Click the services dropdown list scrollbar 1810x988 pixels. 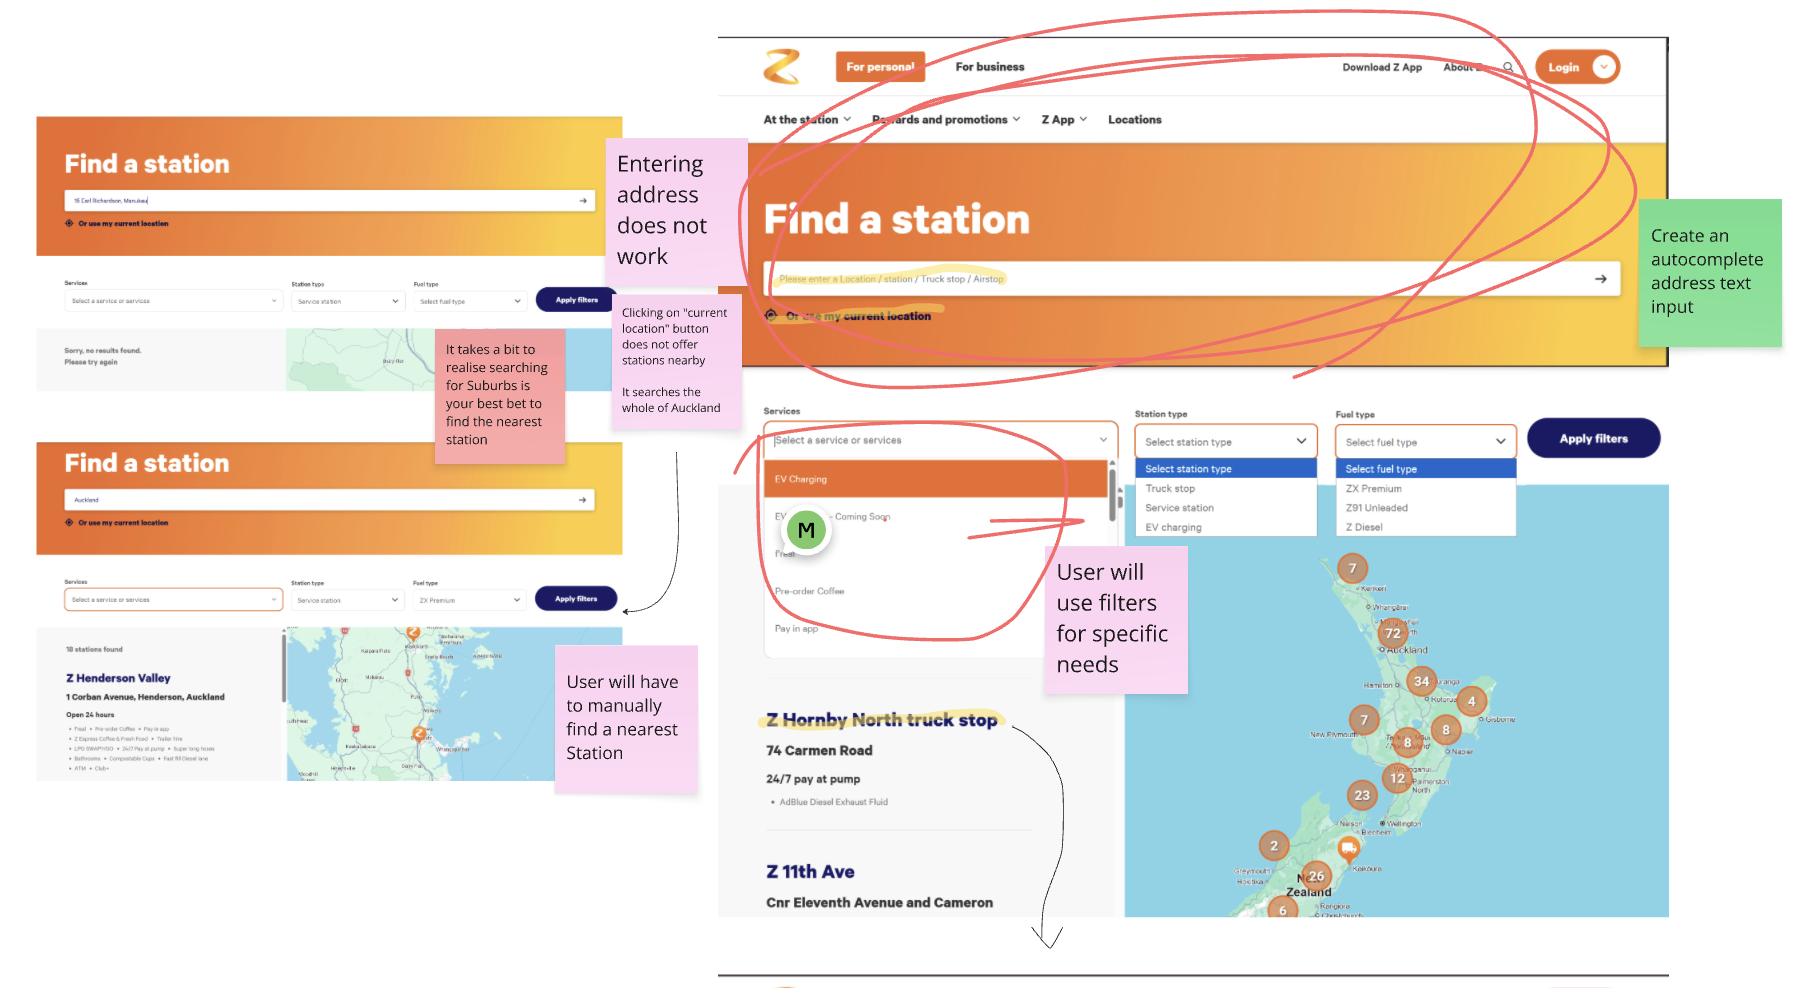click(x=1112, y=493)
